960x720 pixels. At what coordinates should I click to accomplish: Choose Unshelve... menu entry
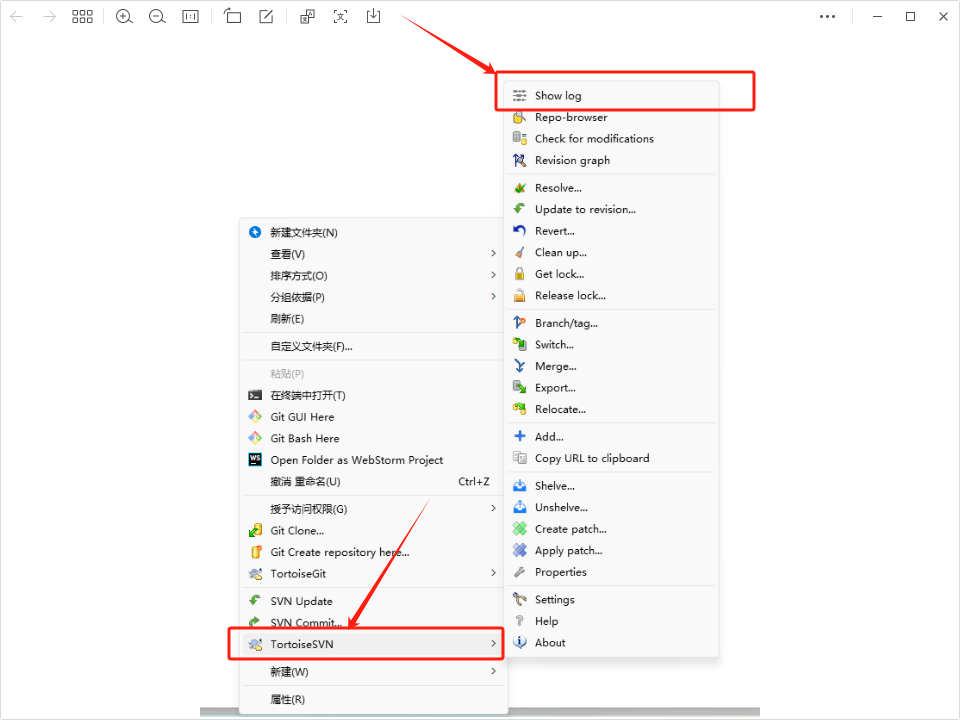612,507
